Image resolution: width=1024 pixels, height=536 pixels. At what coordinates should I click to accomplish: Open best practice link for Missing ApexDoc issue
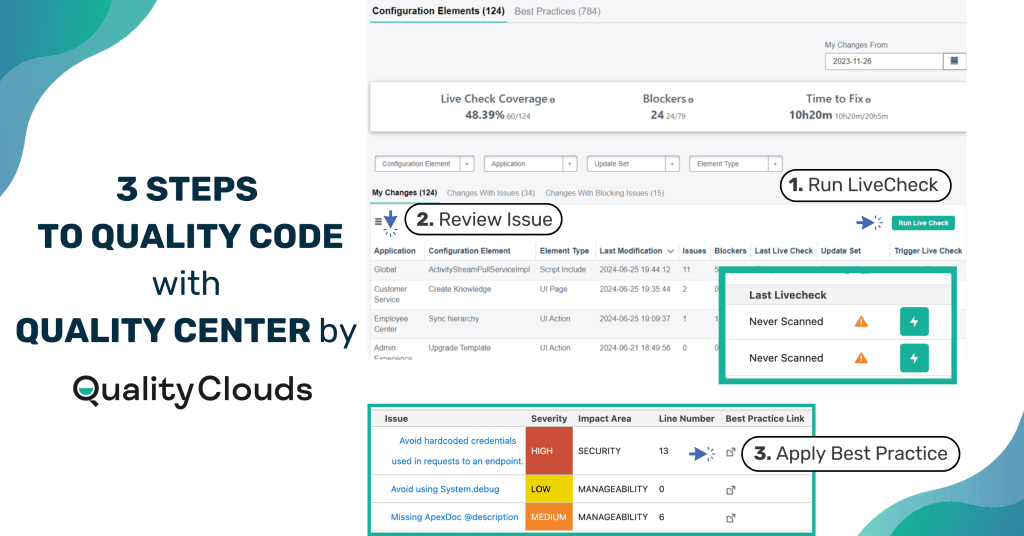pos(731,518)
